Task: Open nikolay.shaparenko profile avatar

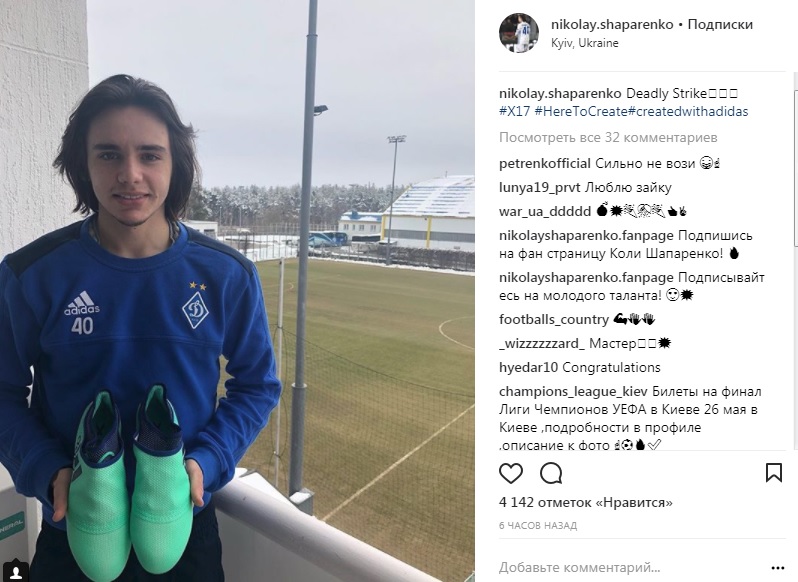Action: [519, 33]
